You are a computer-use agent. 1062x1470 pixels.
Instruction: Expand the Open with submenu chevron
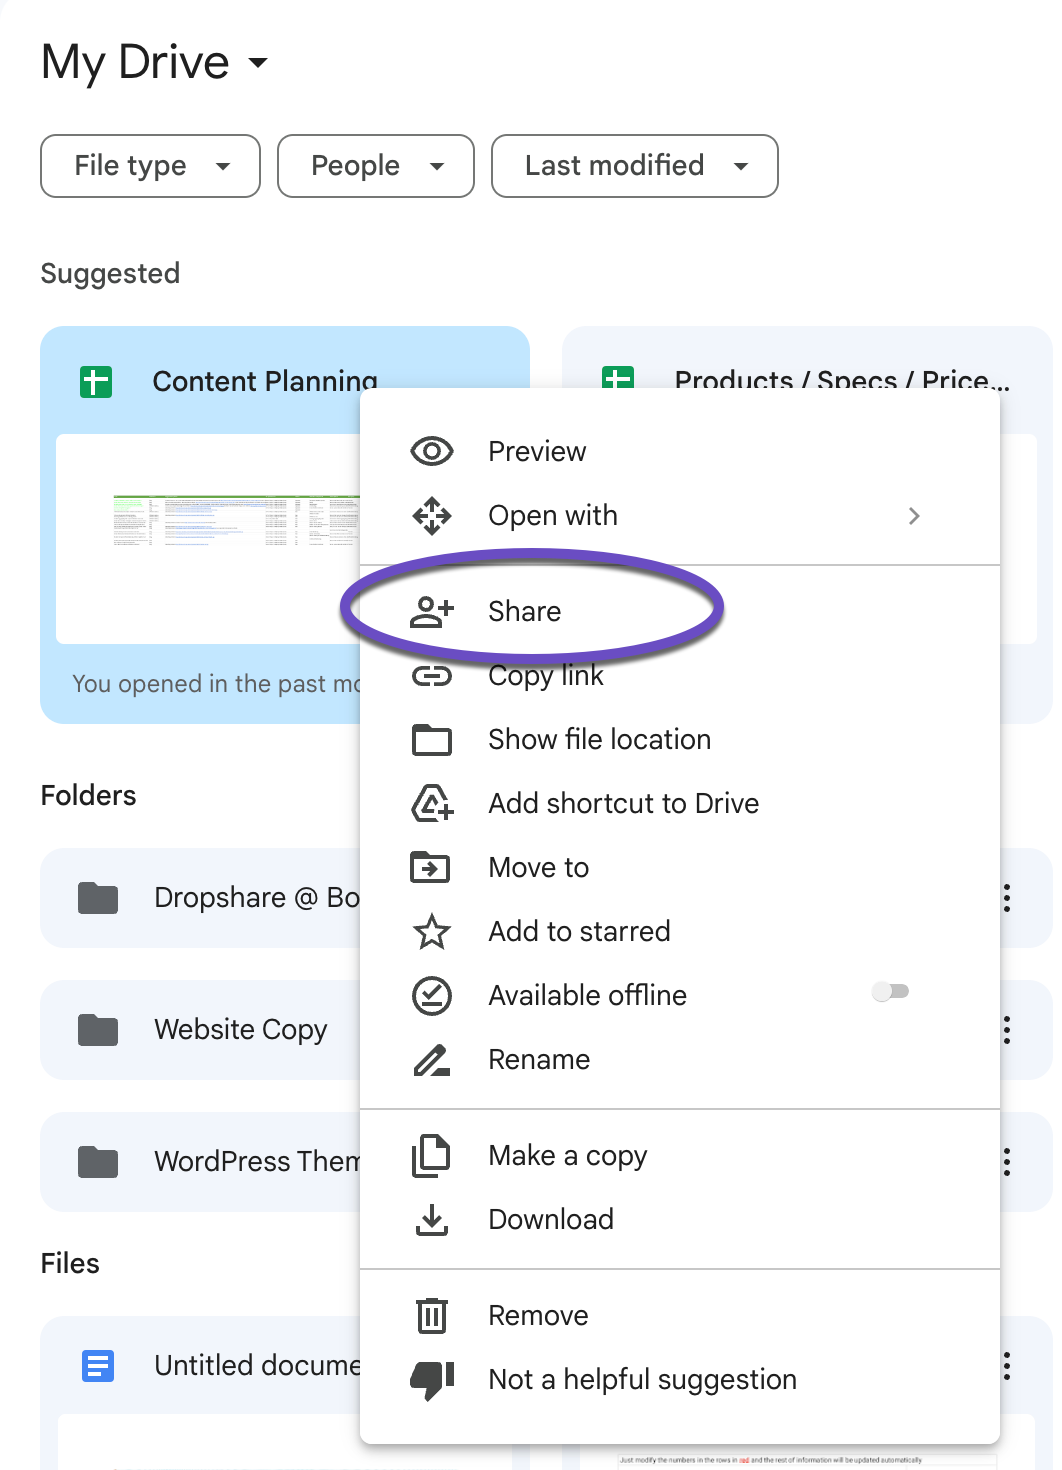coord(913,515)
